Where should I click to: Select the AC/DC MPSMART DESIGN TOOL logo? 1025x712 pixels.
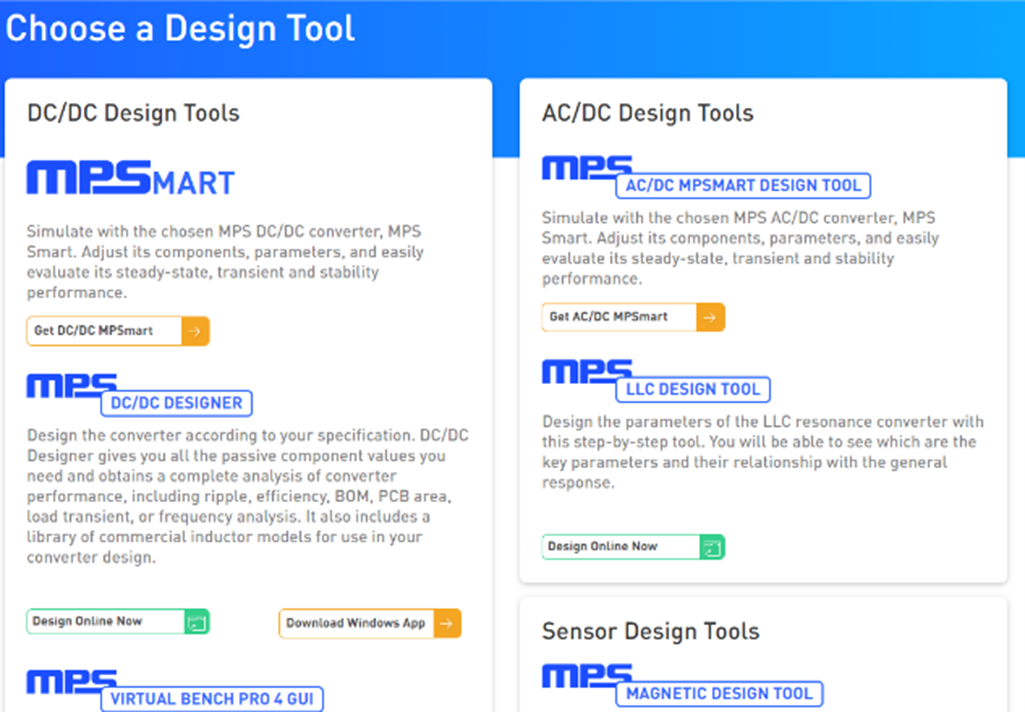(x=706, y=177)
